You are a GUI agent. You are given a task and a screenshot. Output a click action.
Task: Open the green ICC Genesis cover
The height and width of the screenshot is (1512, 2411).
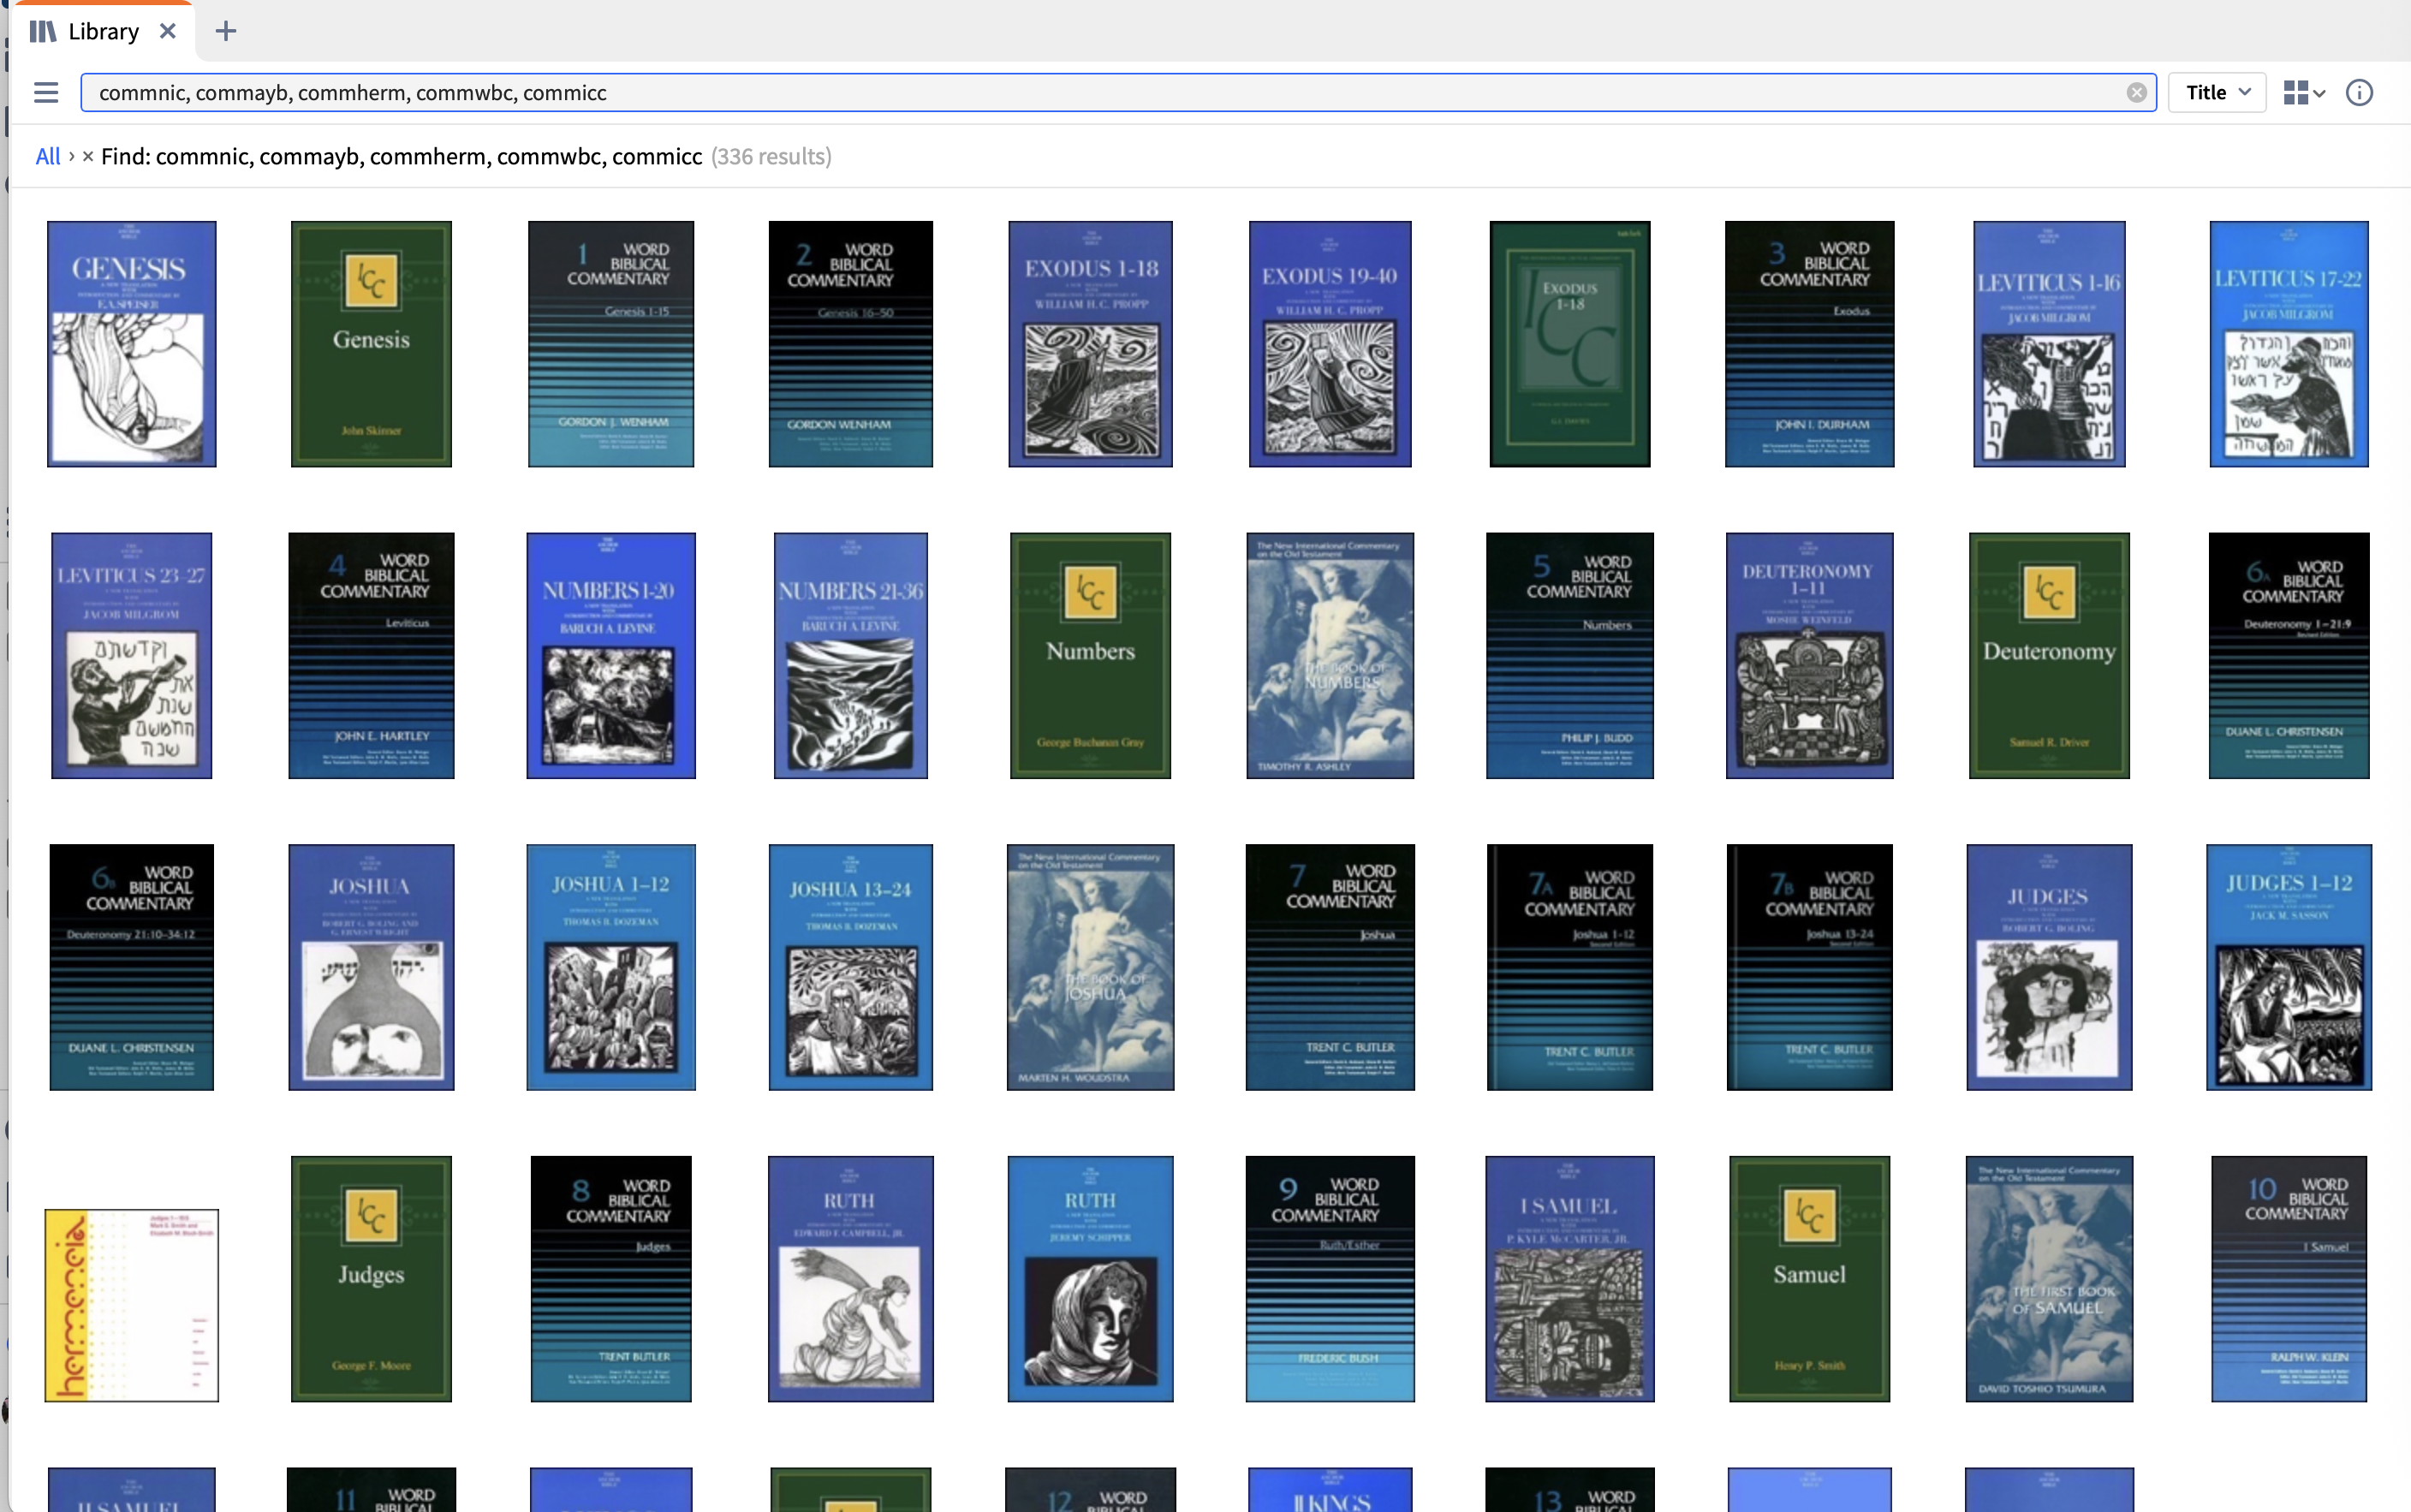pos(371,344)
